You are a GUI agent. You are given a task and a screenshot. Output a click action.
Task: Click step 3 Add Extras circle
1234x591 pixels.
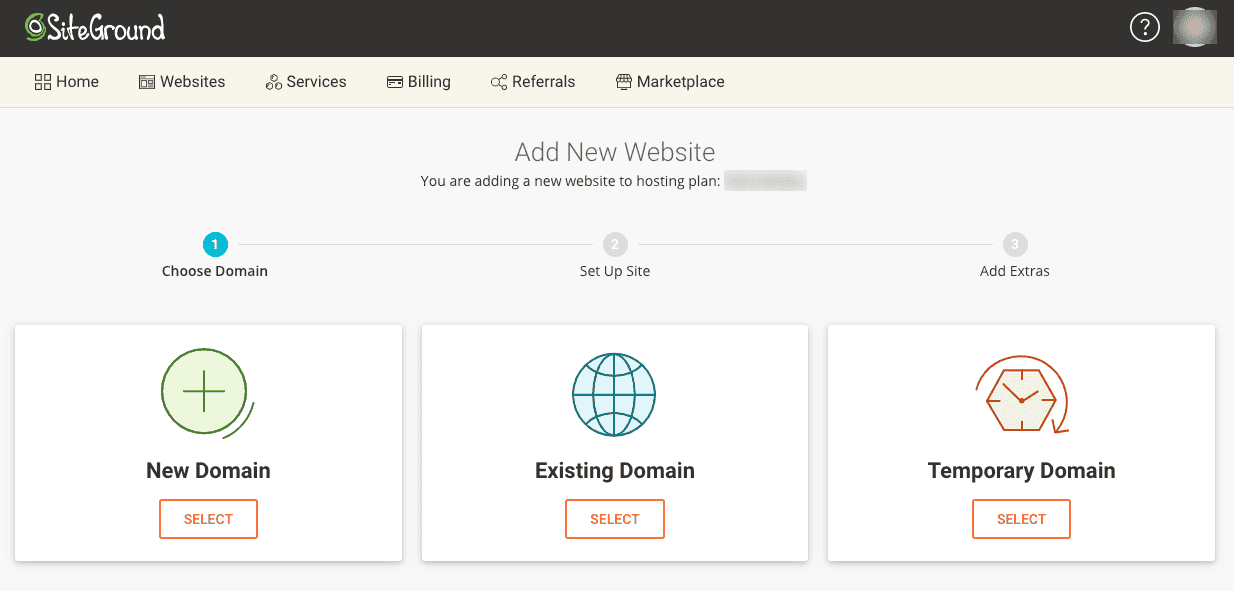tap(1015, 244)
